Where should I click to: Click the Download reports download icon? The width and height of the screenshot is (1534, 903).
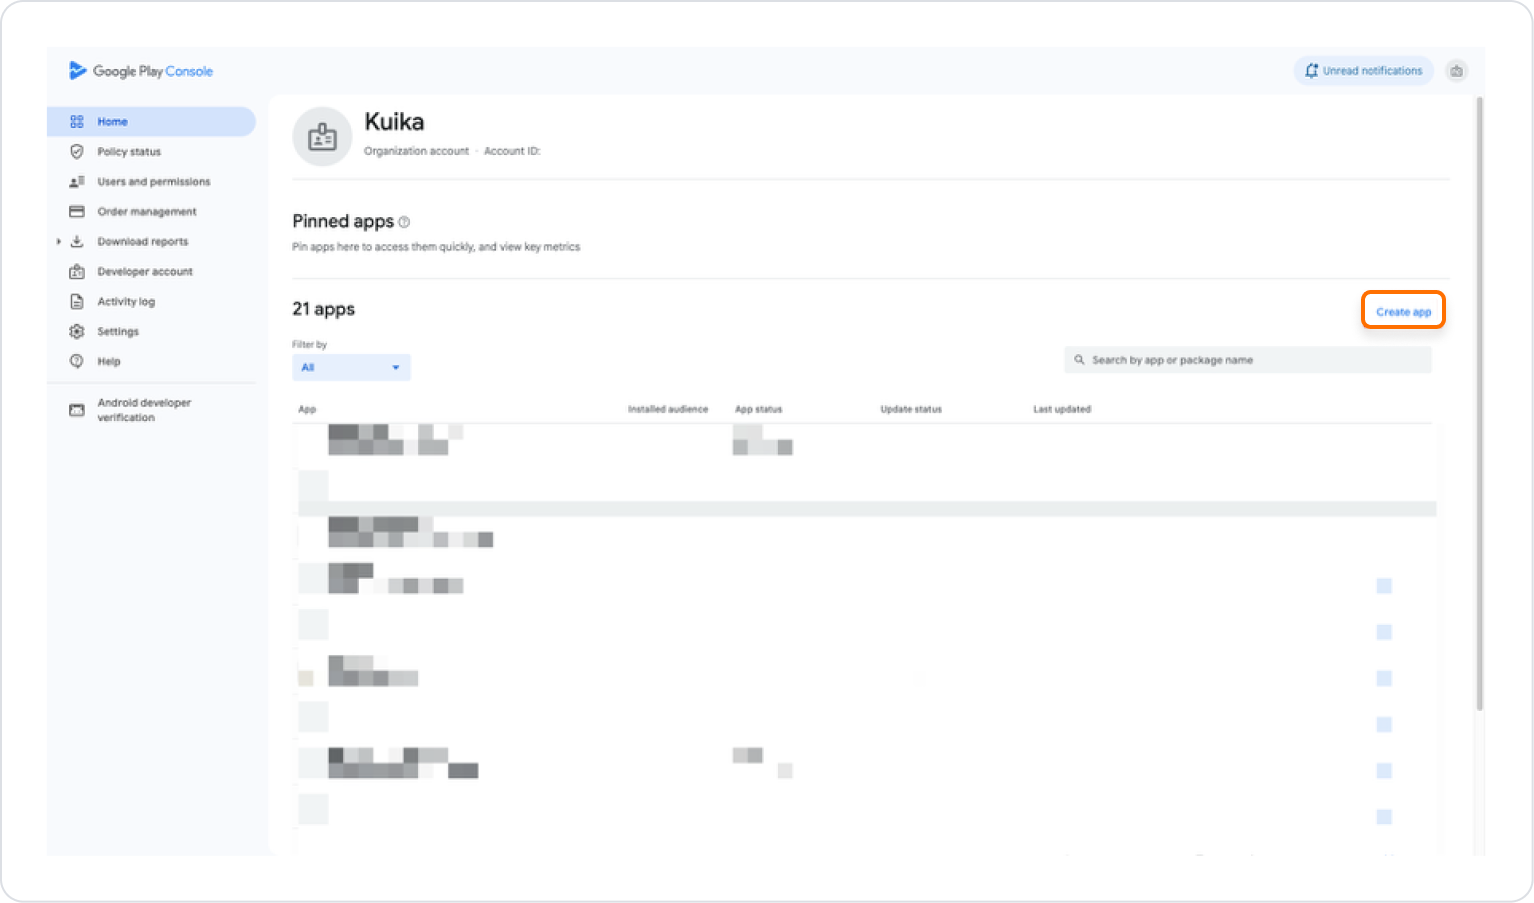77,242
